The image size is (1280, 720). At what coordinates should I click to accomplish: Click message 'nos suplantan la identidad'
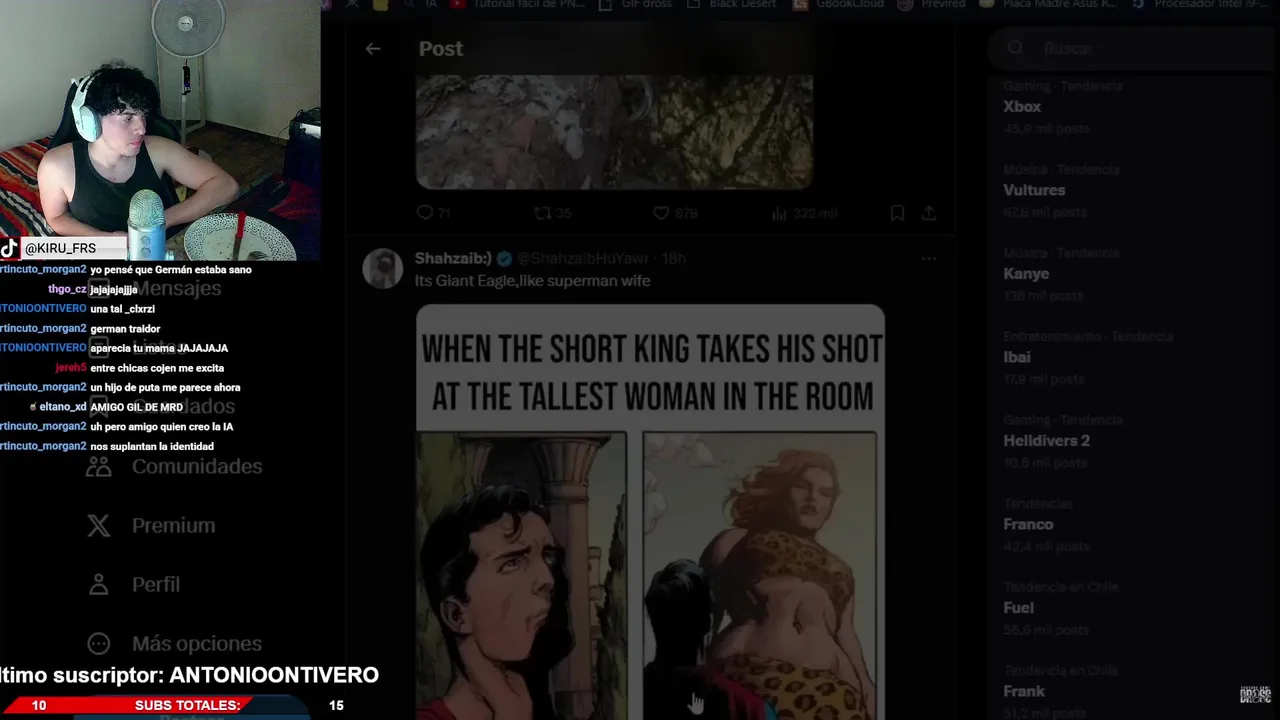pyautogui.click(x=152, y=446)
